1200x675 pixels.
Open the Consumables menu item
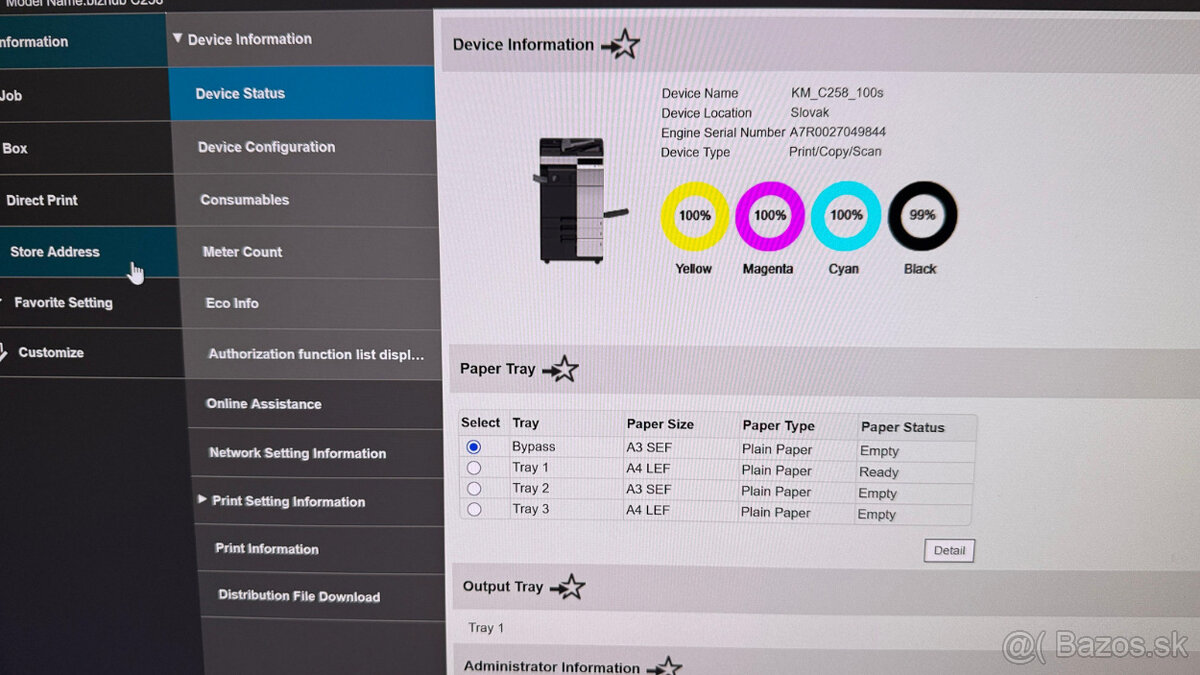coord(245,200)
